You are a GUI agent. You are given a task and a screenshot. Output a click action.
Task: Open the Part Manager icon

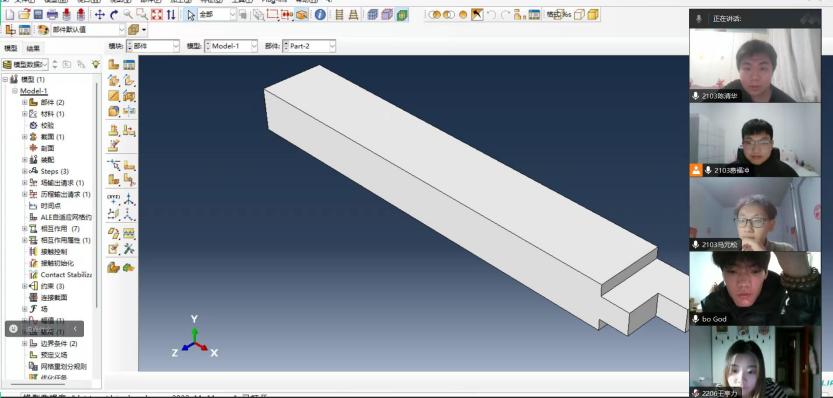tap(129, 65)
